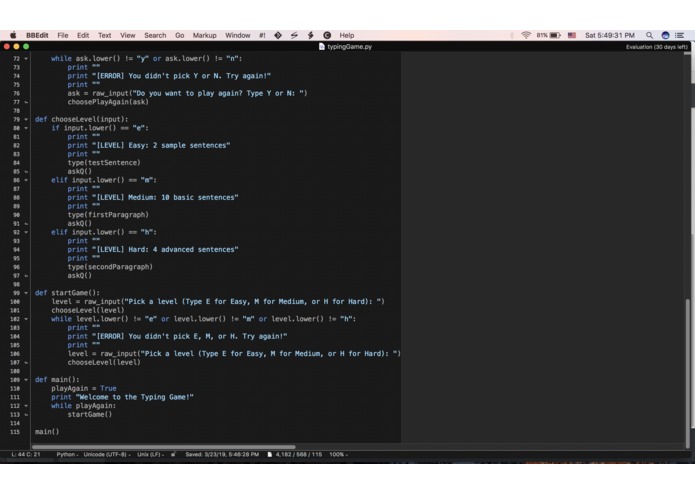The image size is (695, 494).
Task: Click the L: 44 C: 21 cursor position
Action: point(26,454)
